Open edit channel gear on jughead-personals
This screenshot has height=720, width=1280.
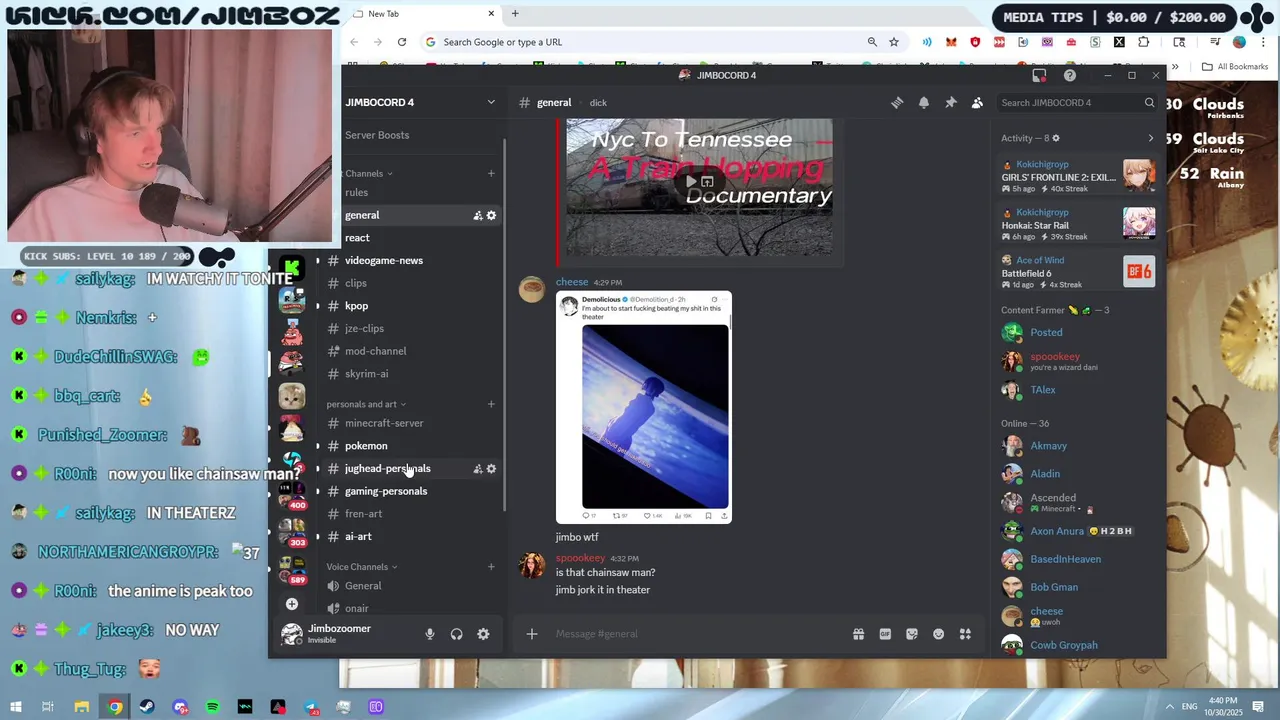[491, 469]
